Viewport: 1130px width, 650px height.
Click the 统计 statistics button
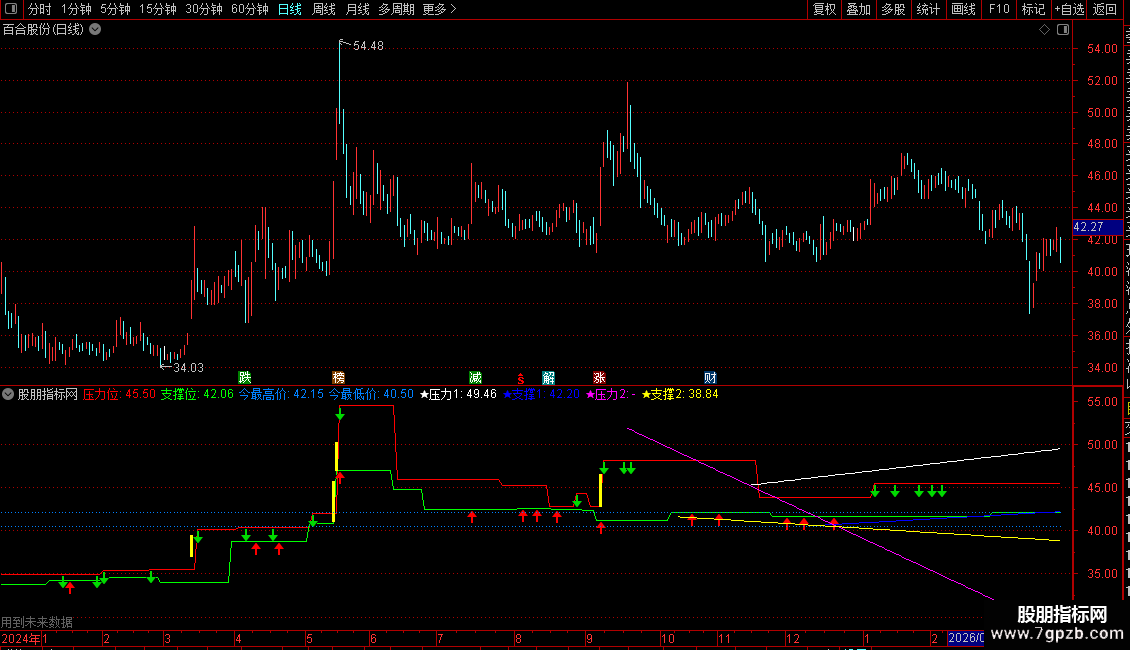928,9
